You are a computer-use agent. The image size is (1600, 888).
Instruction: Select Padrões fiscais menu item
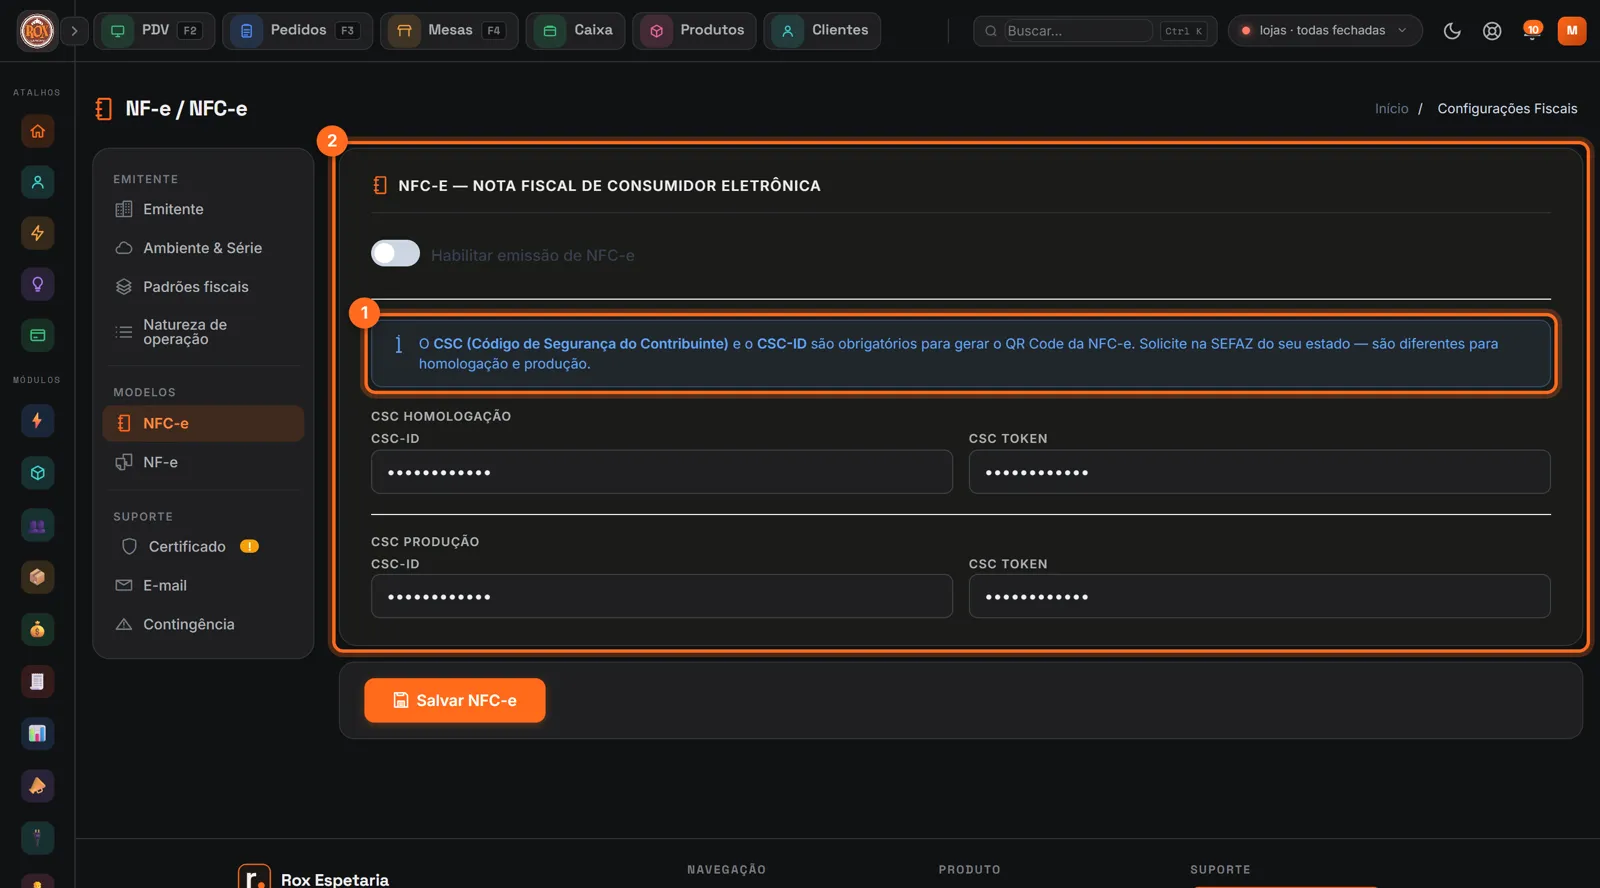pyautogui.click(x=203, y=287)
